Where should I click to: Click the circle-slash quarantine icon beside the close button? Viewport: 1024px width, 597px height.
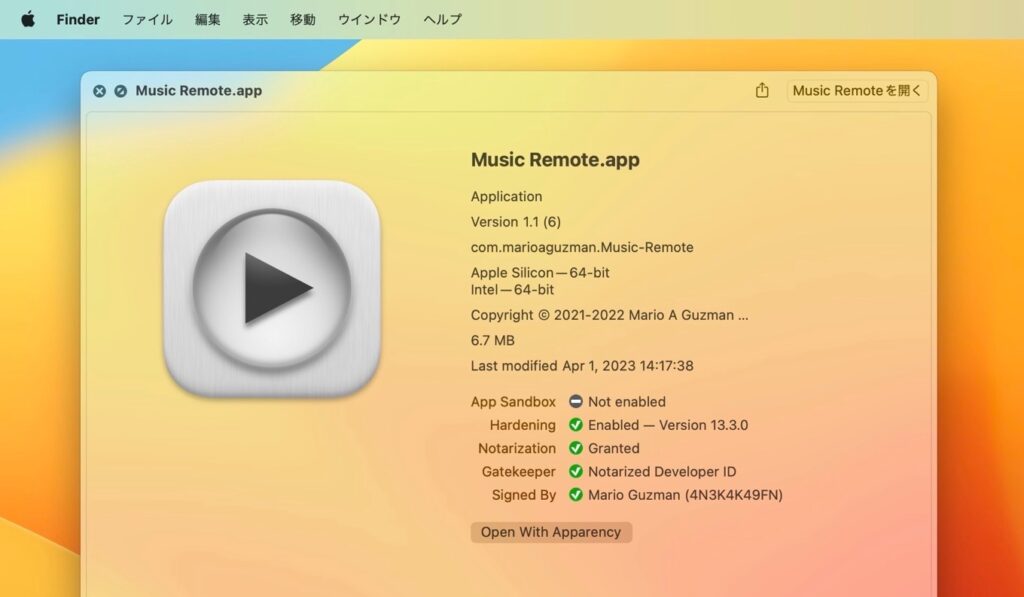pyautogui.click(x=119, y=90)
